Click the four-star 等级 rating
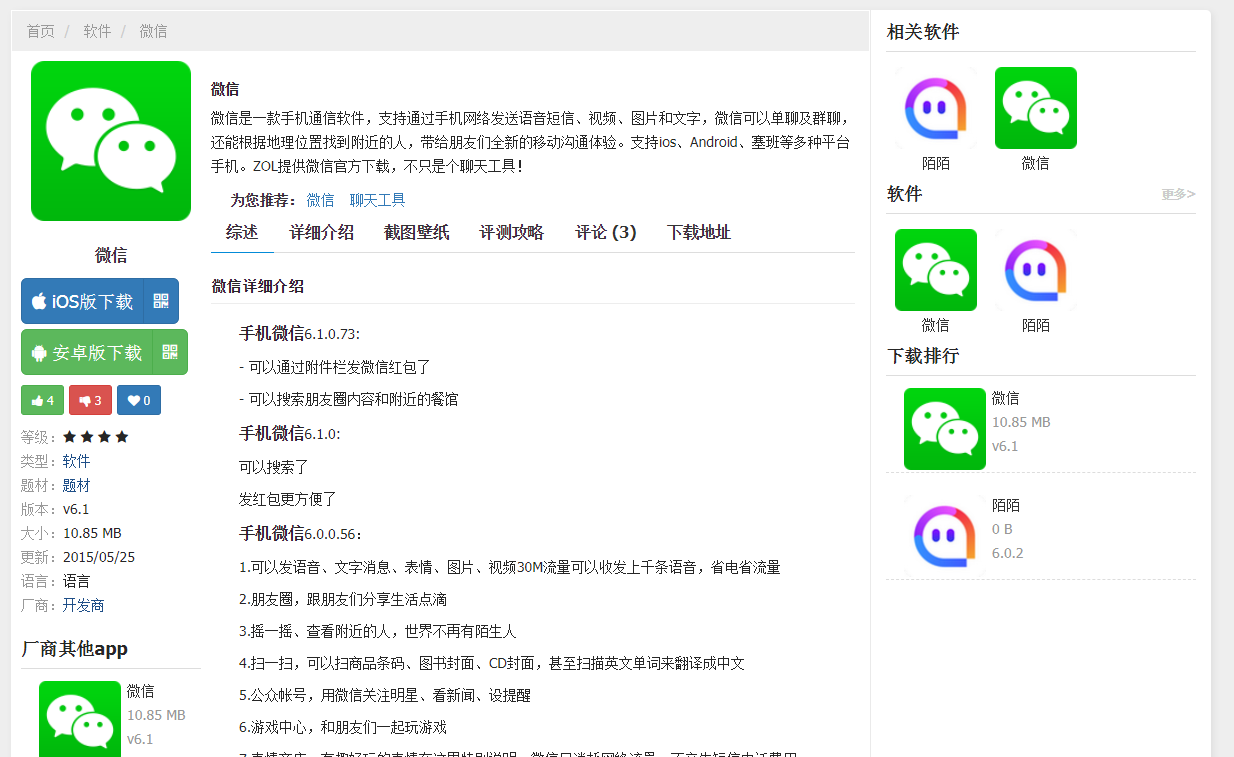The image size is (1234, 757). 96,437
